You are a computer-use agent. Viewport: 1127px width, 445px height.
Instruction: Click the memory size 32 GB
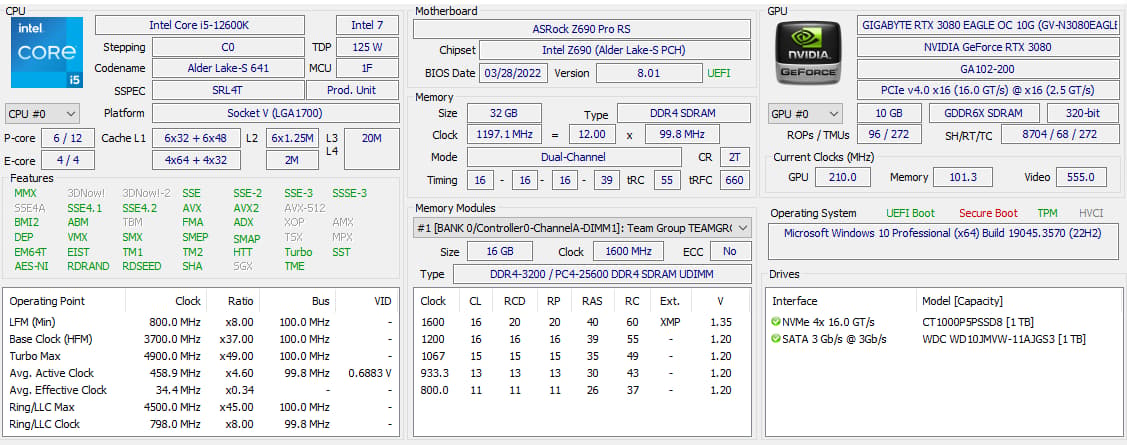click(x=505, y=114)
